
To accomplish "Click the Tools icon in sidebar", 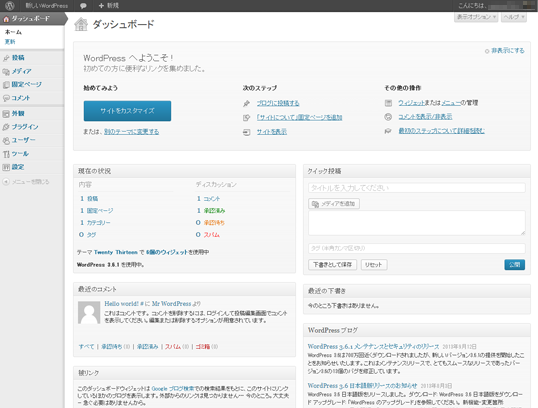I will (6, 154).
